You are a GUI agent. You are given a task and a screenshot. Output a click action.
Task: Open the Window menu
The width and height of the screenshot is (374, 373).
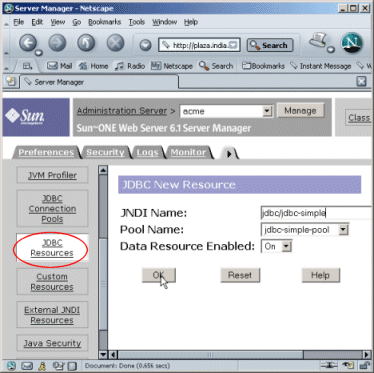(x=164, y=22)
